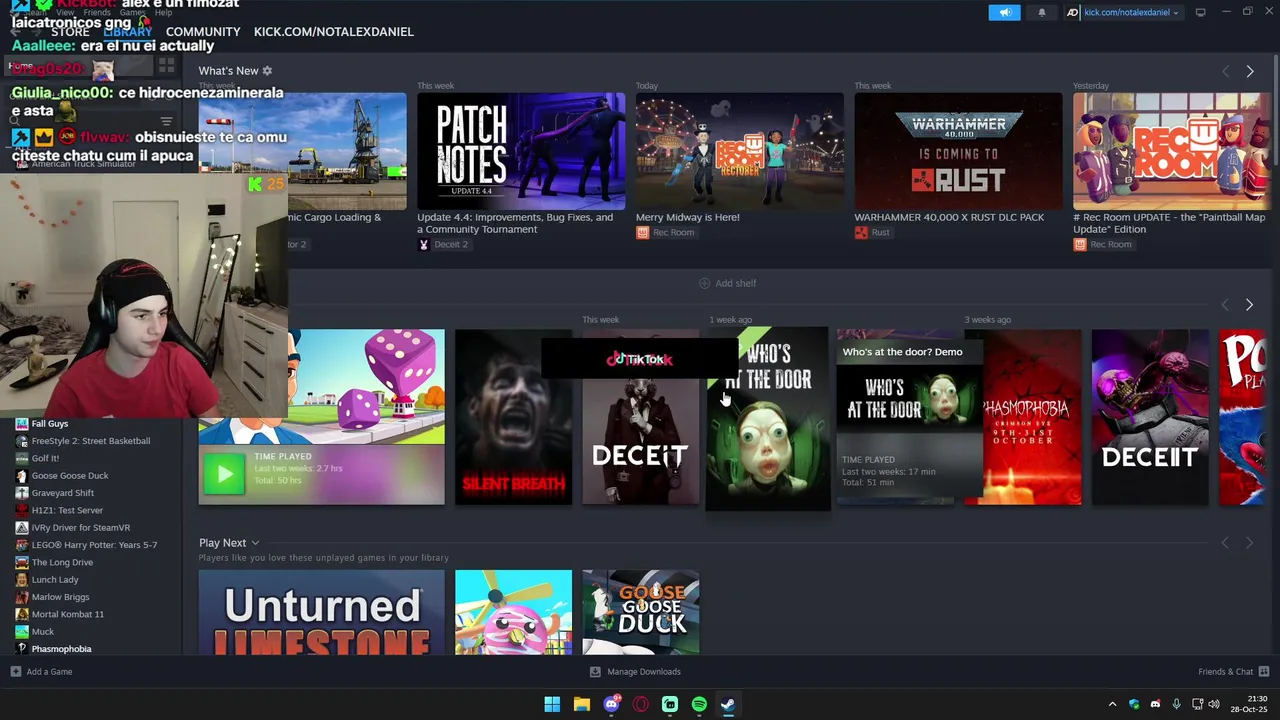Open Warhammer 40,000 X Rust news card
This screenshot has height=720, width=1280.
click(x=958, y=152)
